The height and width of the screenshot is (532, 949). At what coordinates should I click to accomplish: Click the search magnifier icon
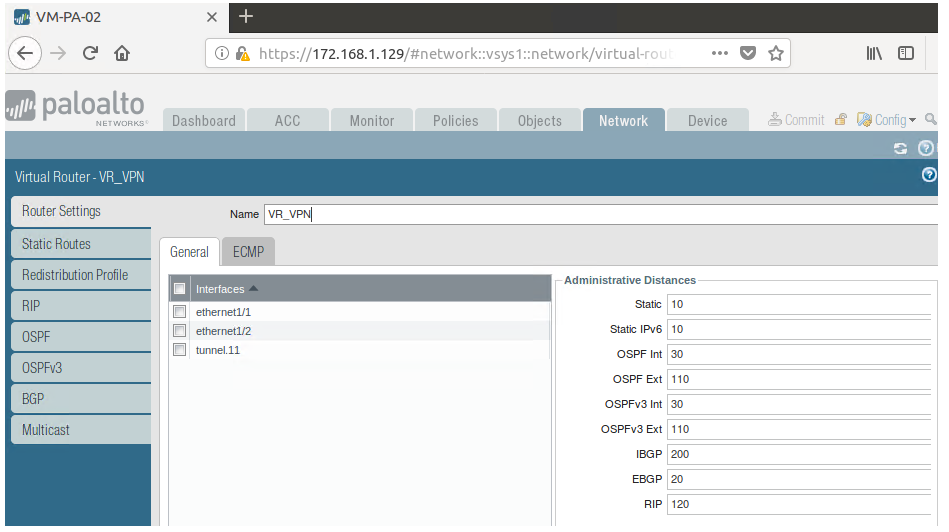931,120
